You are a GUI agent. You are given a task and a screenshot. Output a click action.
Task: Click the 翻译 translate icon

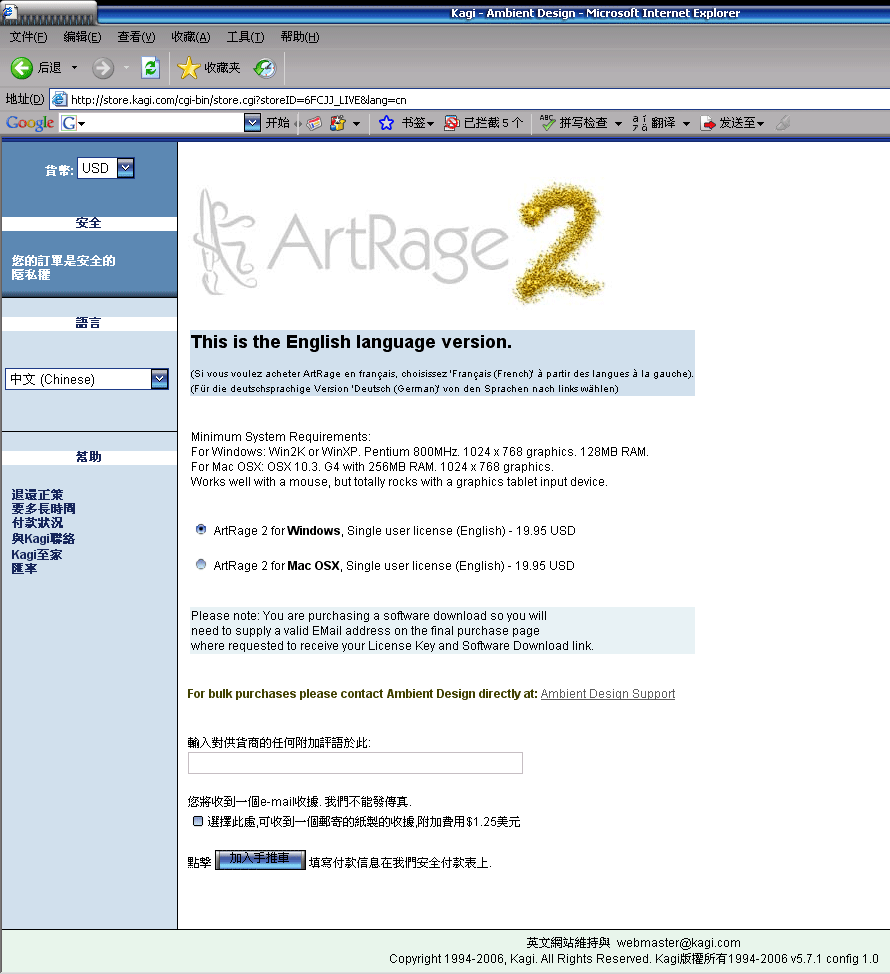[x=640, y=123]
